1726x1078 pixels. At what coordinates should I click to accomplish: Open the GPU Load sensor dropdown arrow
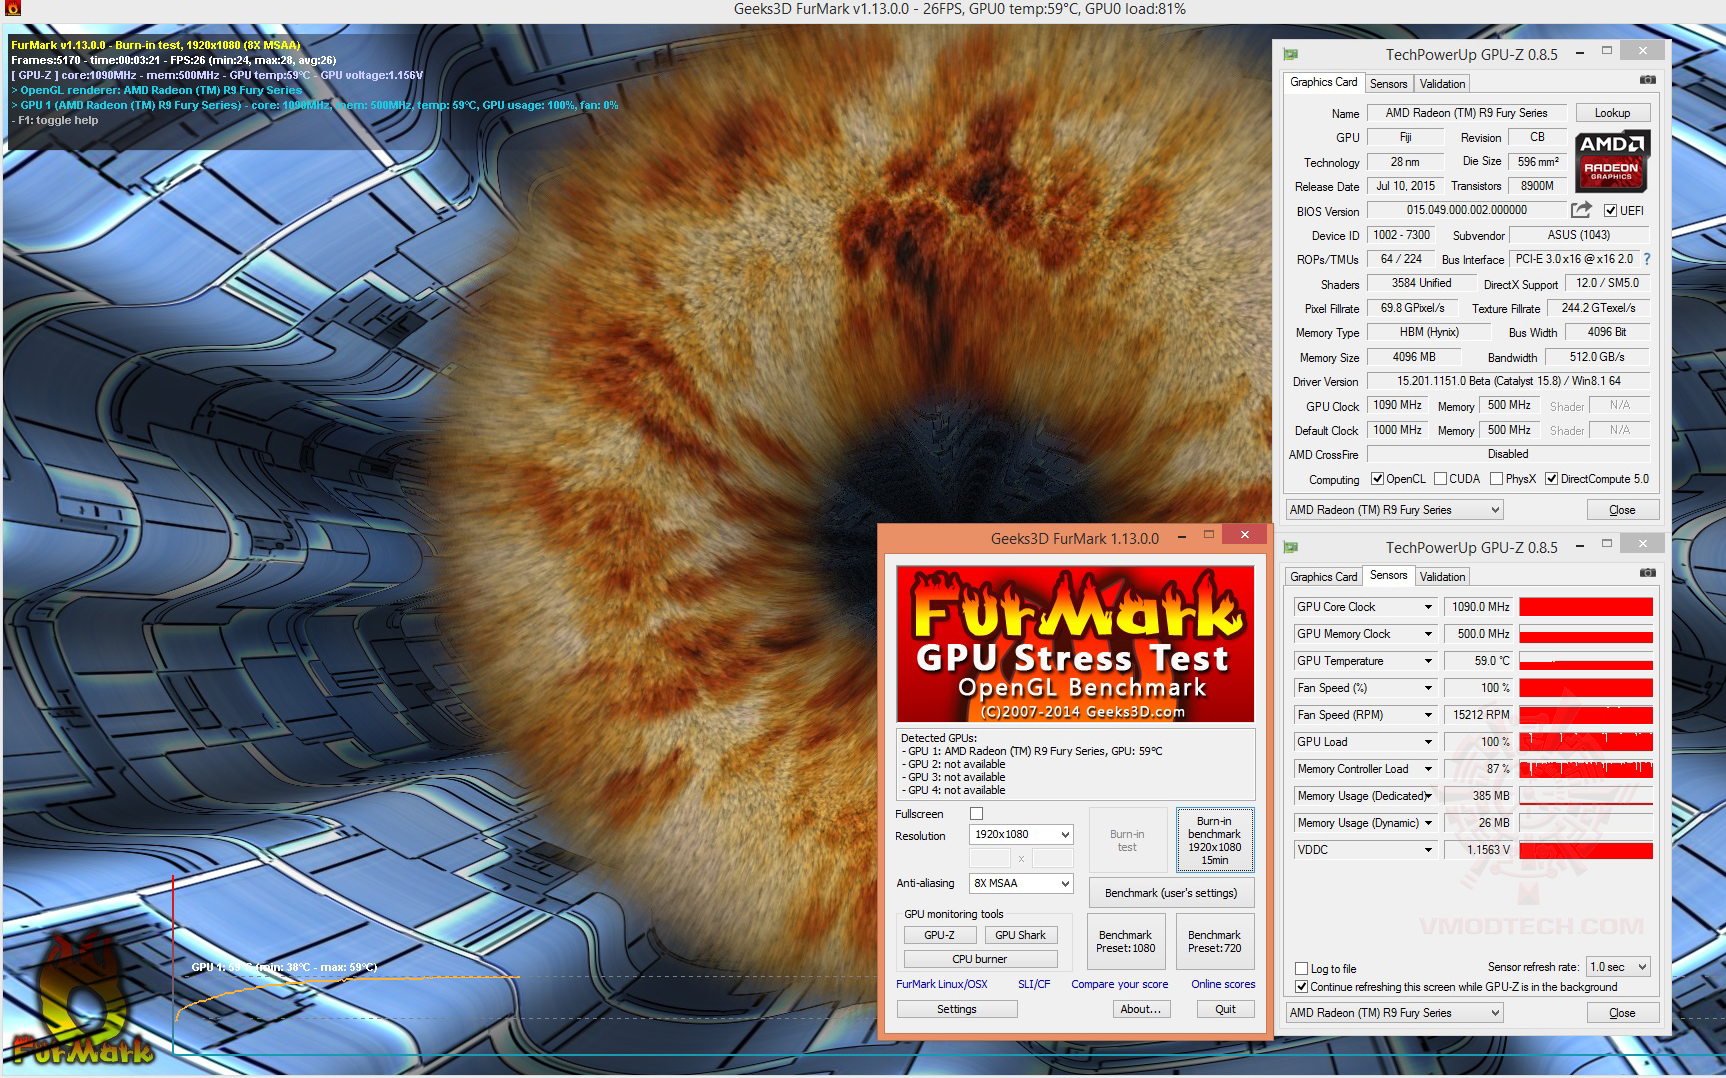pyautogui.click(x=1428, y=742)
